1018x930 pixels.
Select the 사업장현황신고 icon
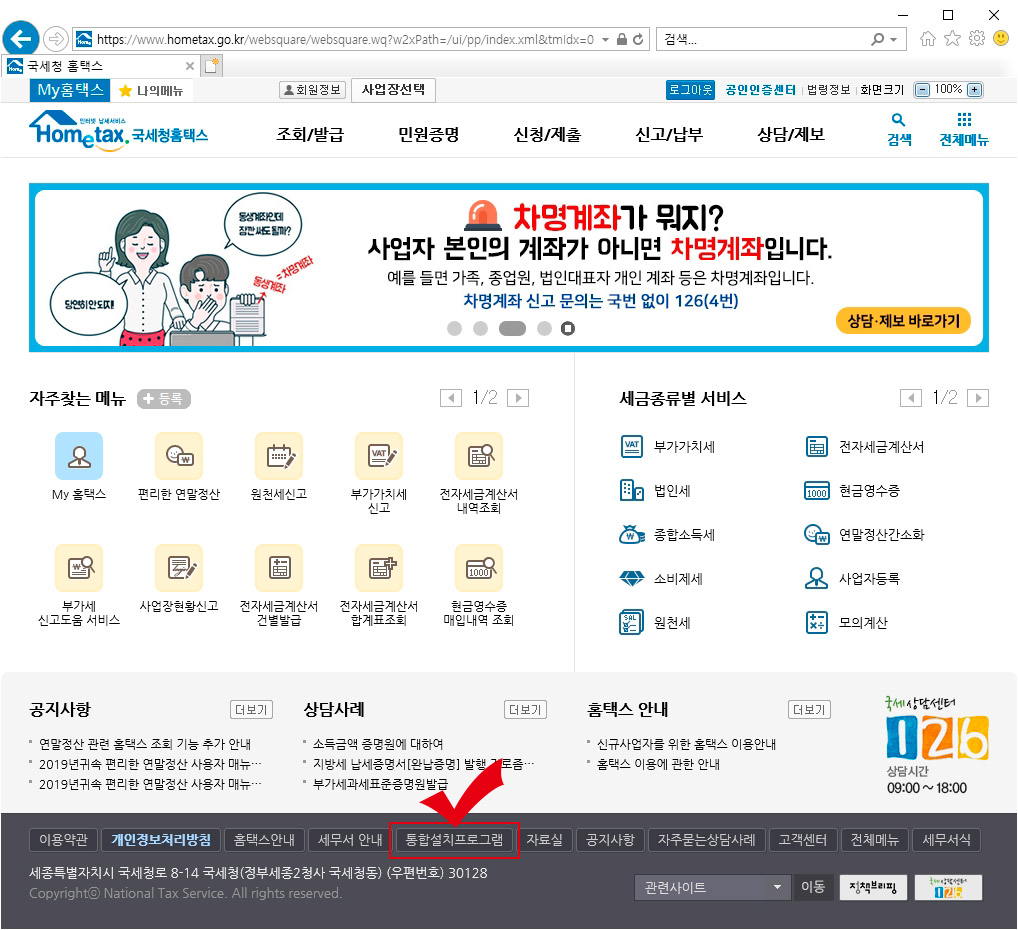tap(179, 567)
